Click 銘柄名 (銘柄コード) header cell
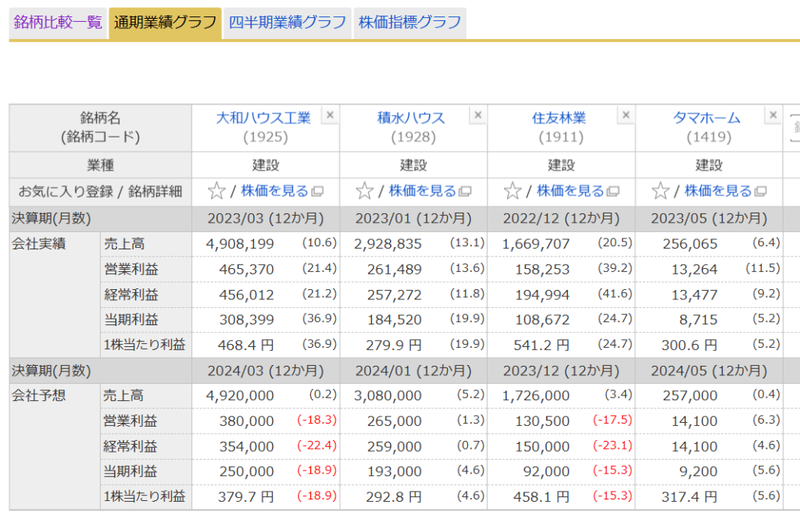Viewport: 800px width, 519px height. (x=101, y=128)
